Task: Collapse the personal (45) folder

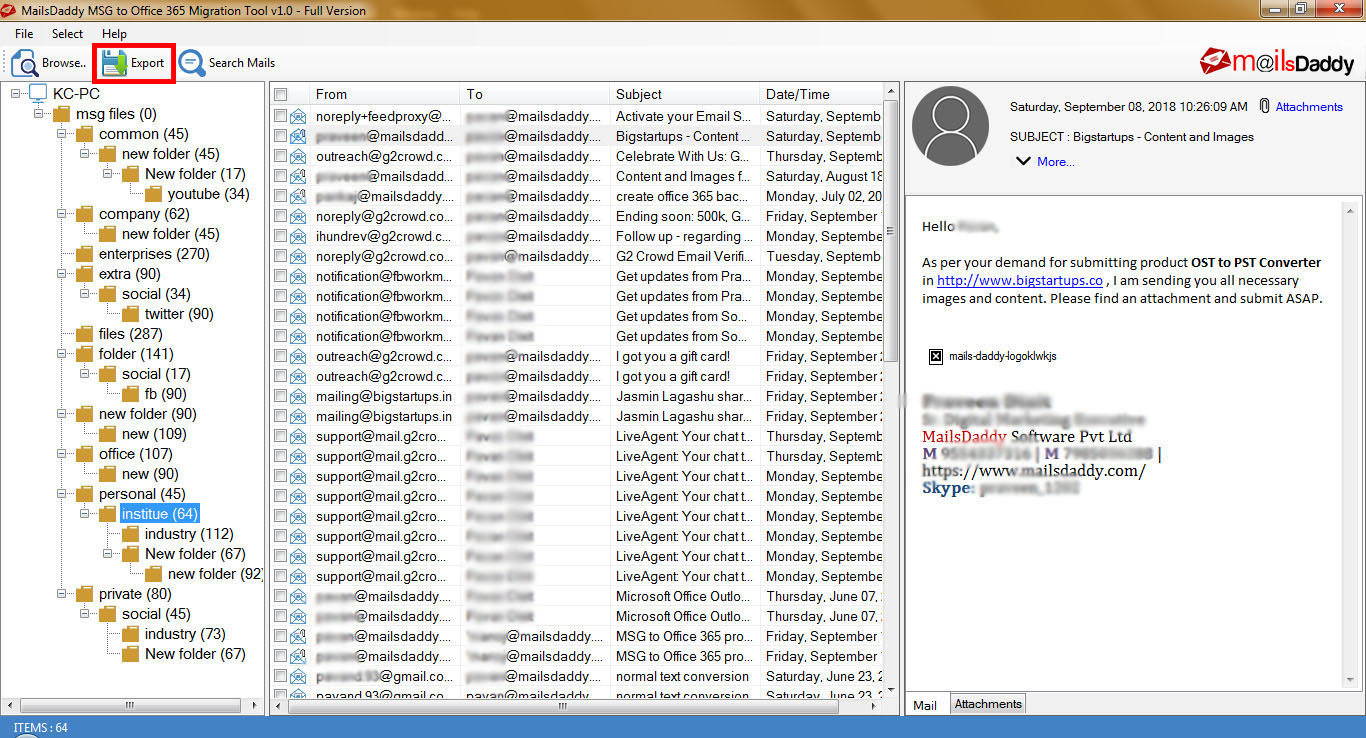Action: (x=62, y=494)
